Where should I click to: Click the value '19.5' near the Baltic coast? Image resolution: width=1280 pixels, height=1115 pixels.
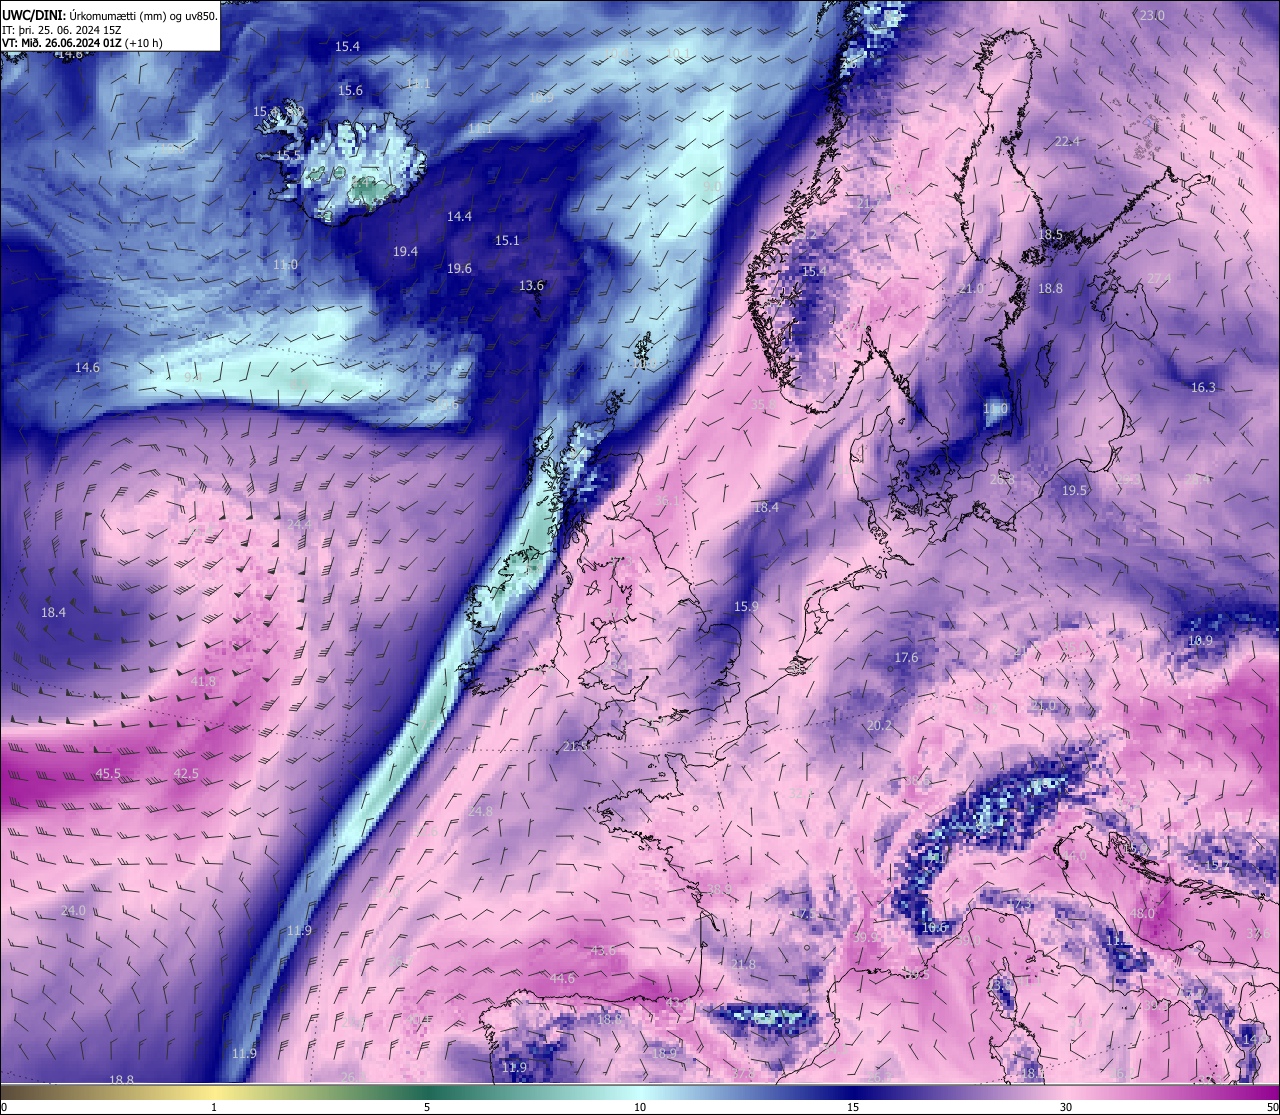tap(1074, 491)
